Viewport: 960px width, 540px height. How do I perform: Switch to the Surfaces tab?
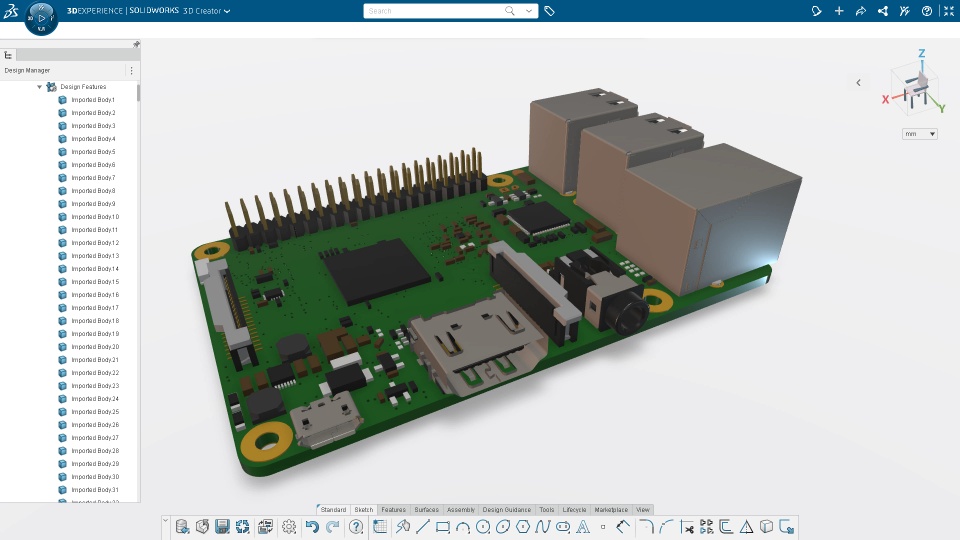click(427, 509)
